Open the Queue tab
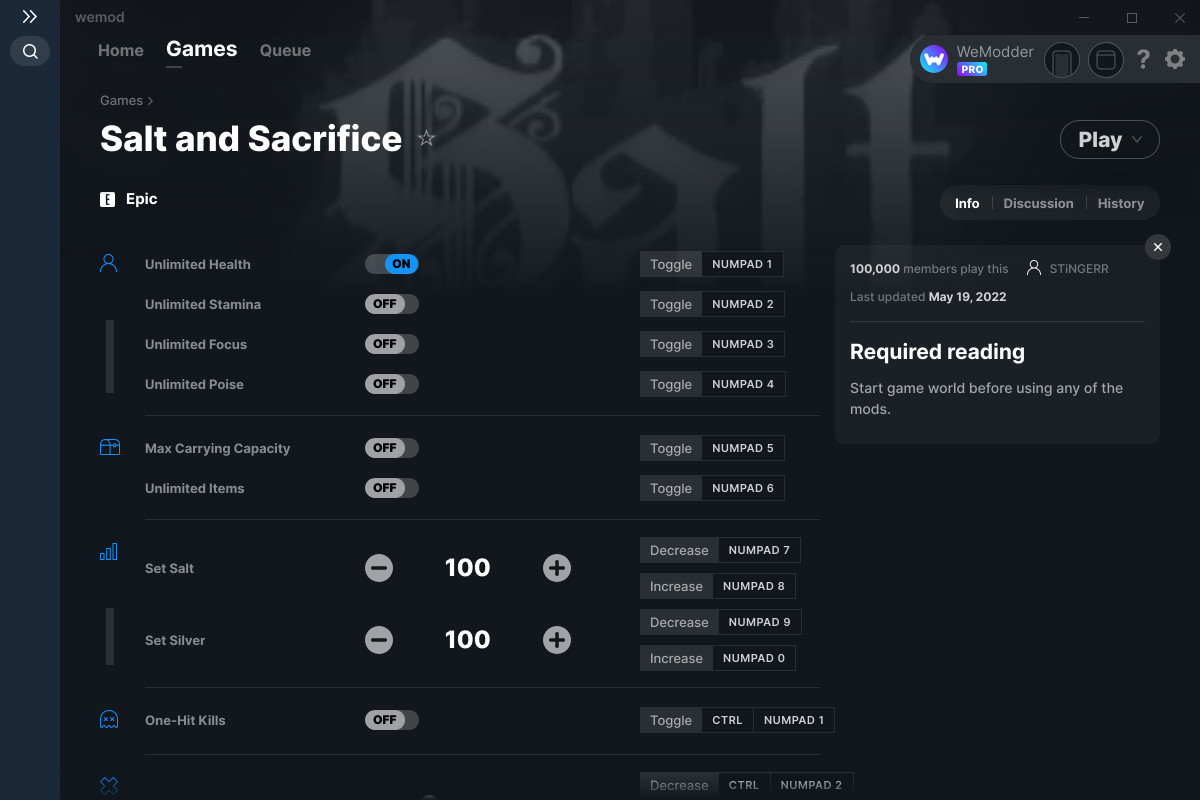Image resolution: width=1200 pixels, height=800 pixels. click(285, 50)
